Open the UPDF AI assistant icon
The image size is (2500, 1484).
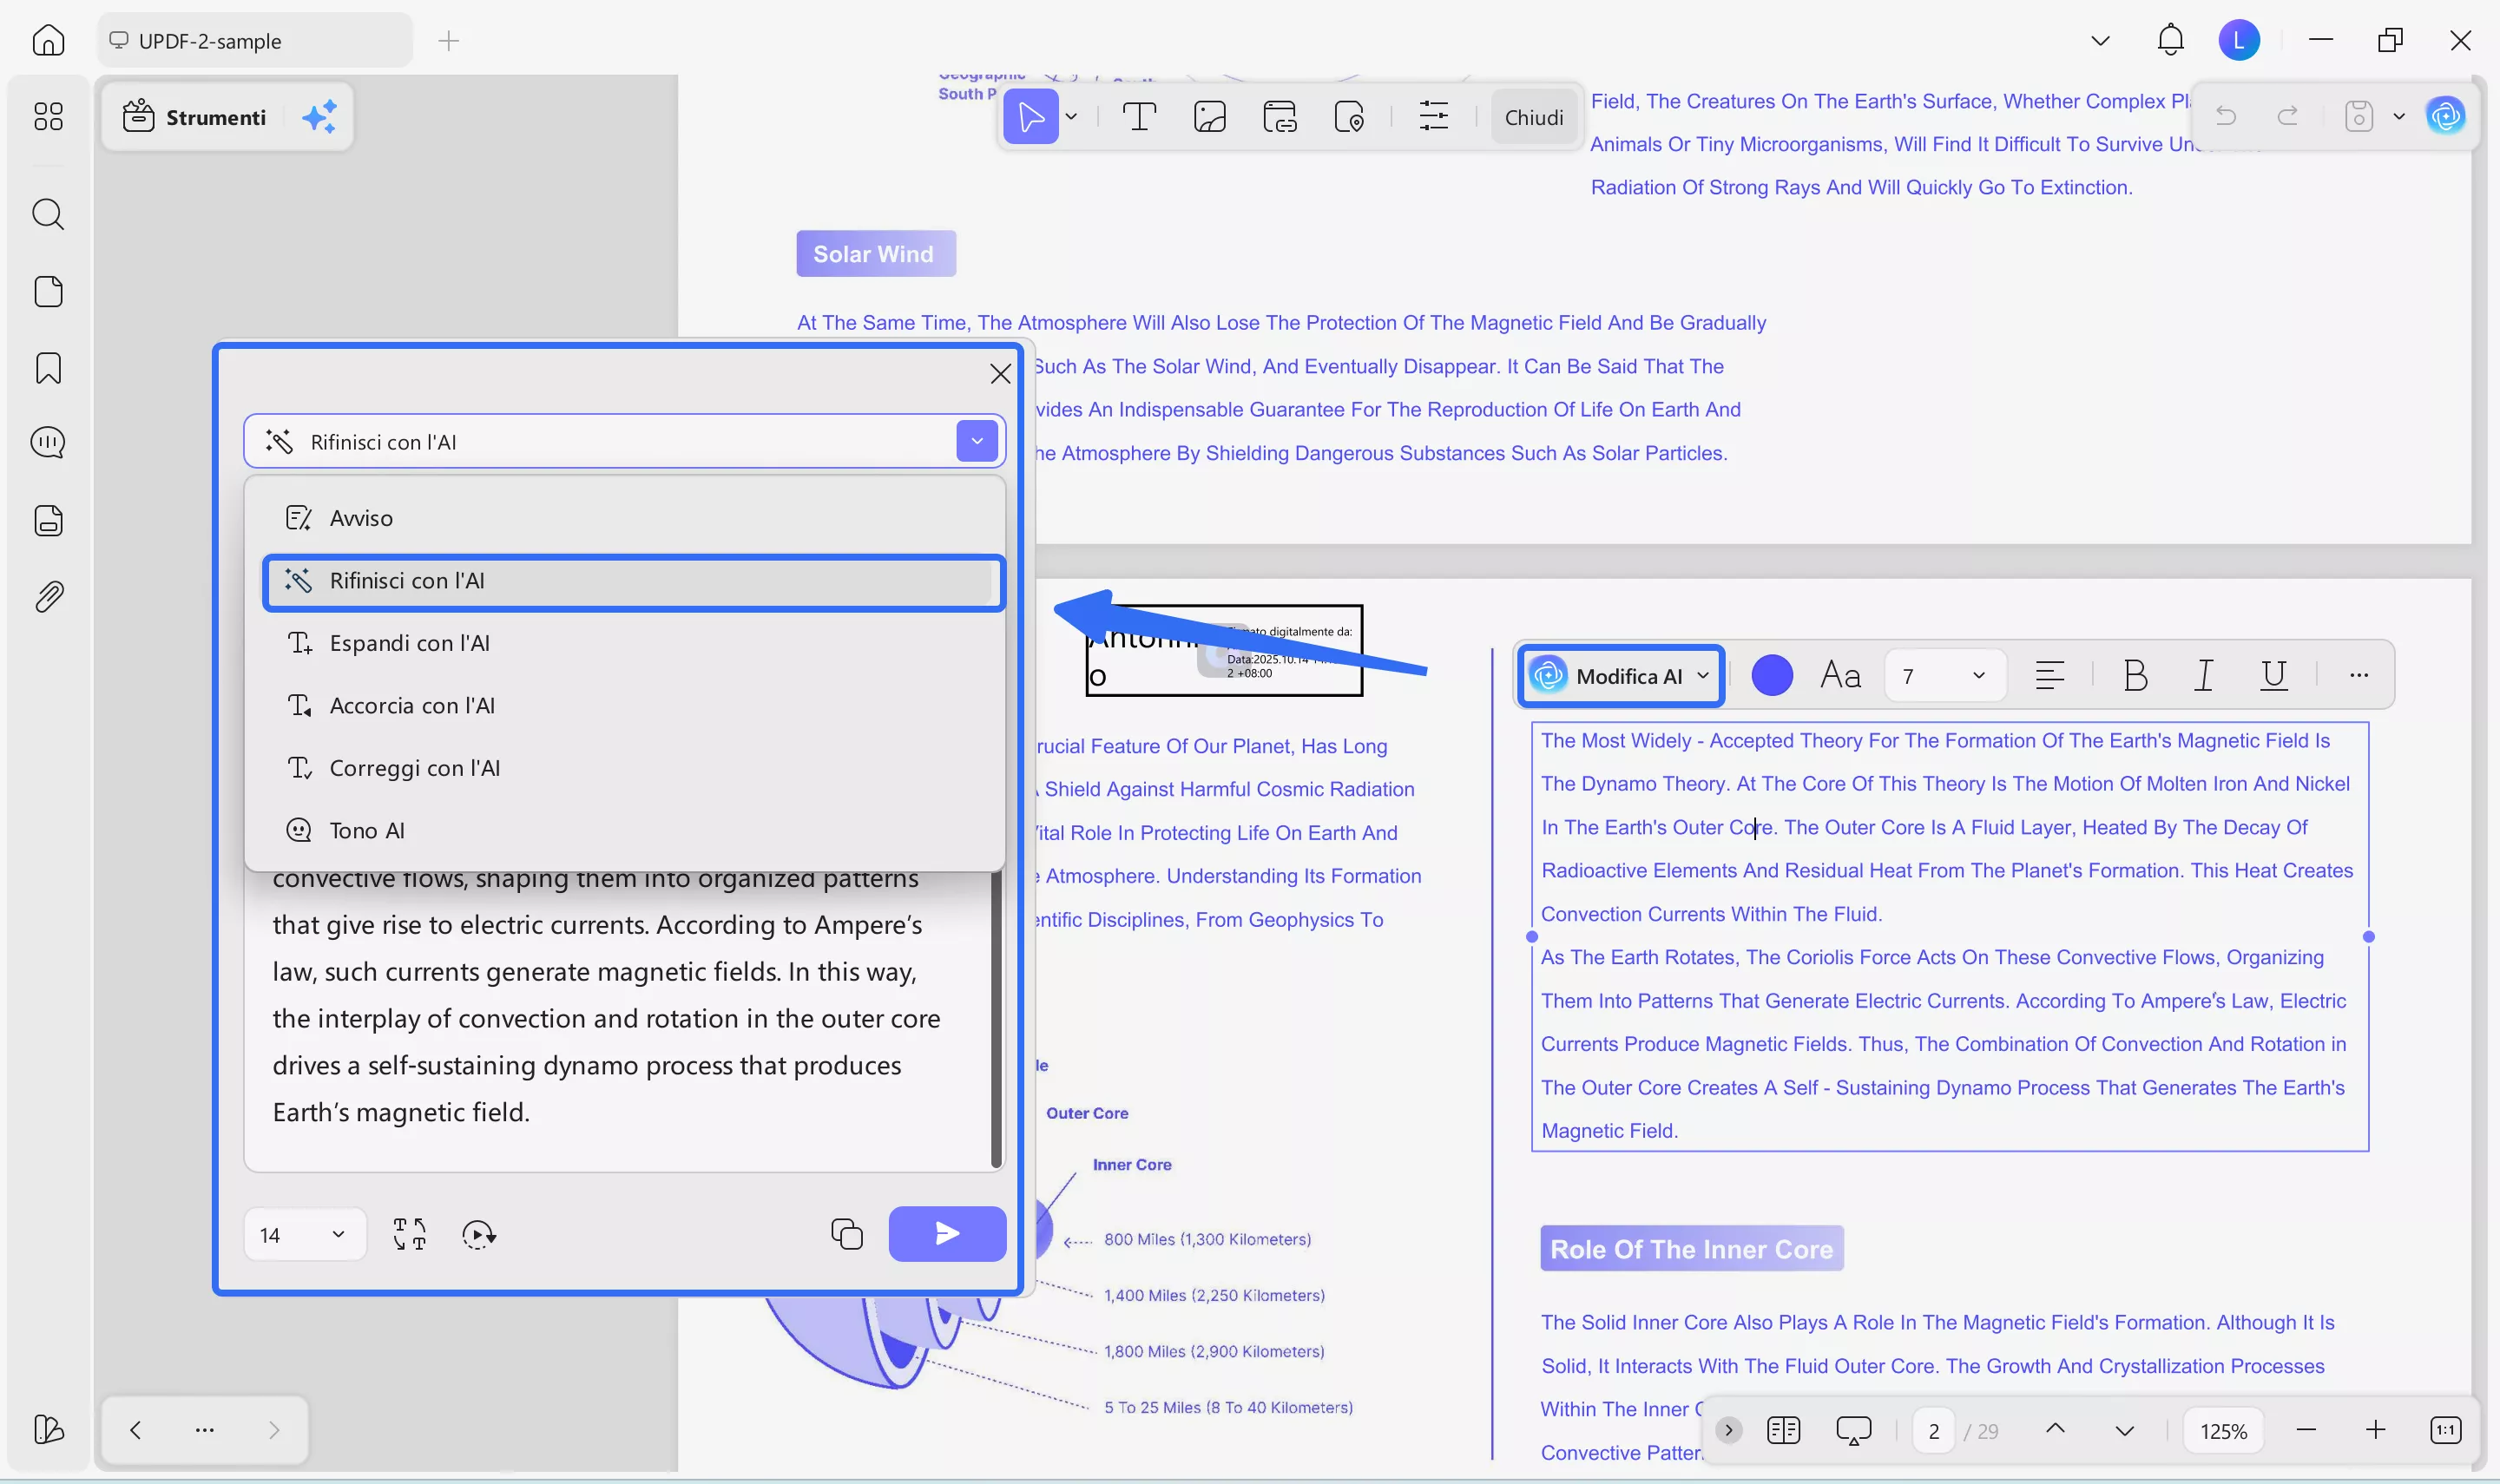(2445, 116)
